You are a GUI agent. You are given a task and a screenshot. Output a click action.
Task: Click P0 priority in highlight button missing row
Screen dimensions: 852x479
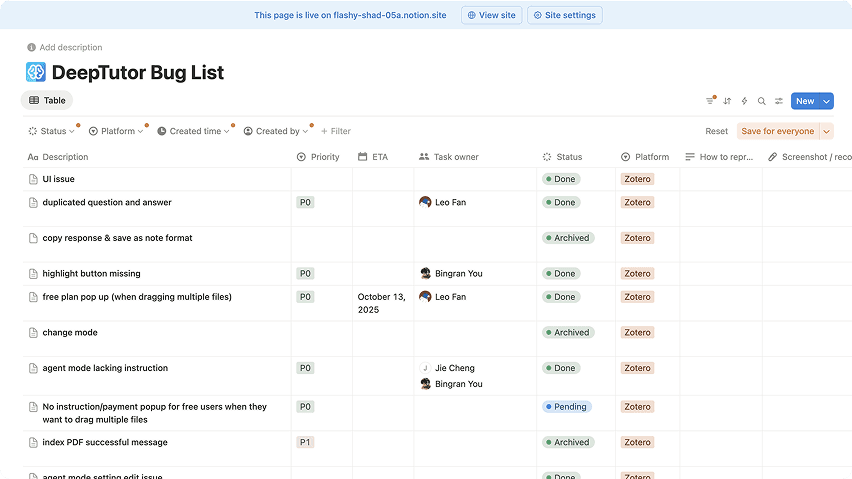click(305, 273)
